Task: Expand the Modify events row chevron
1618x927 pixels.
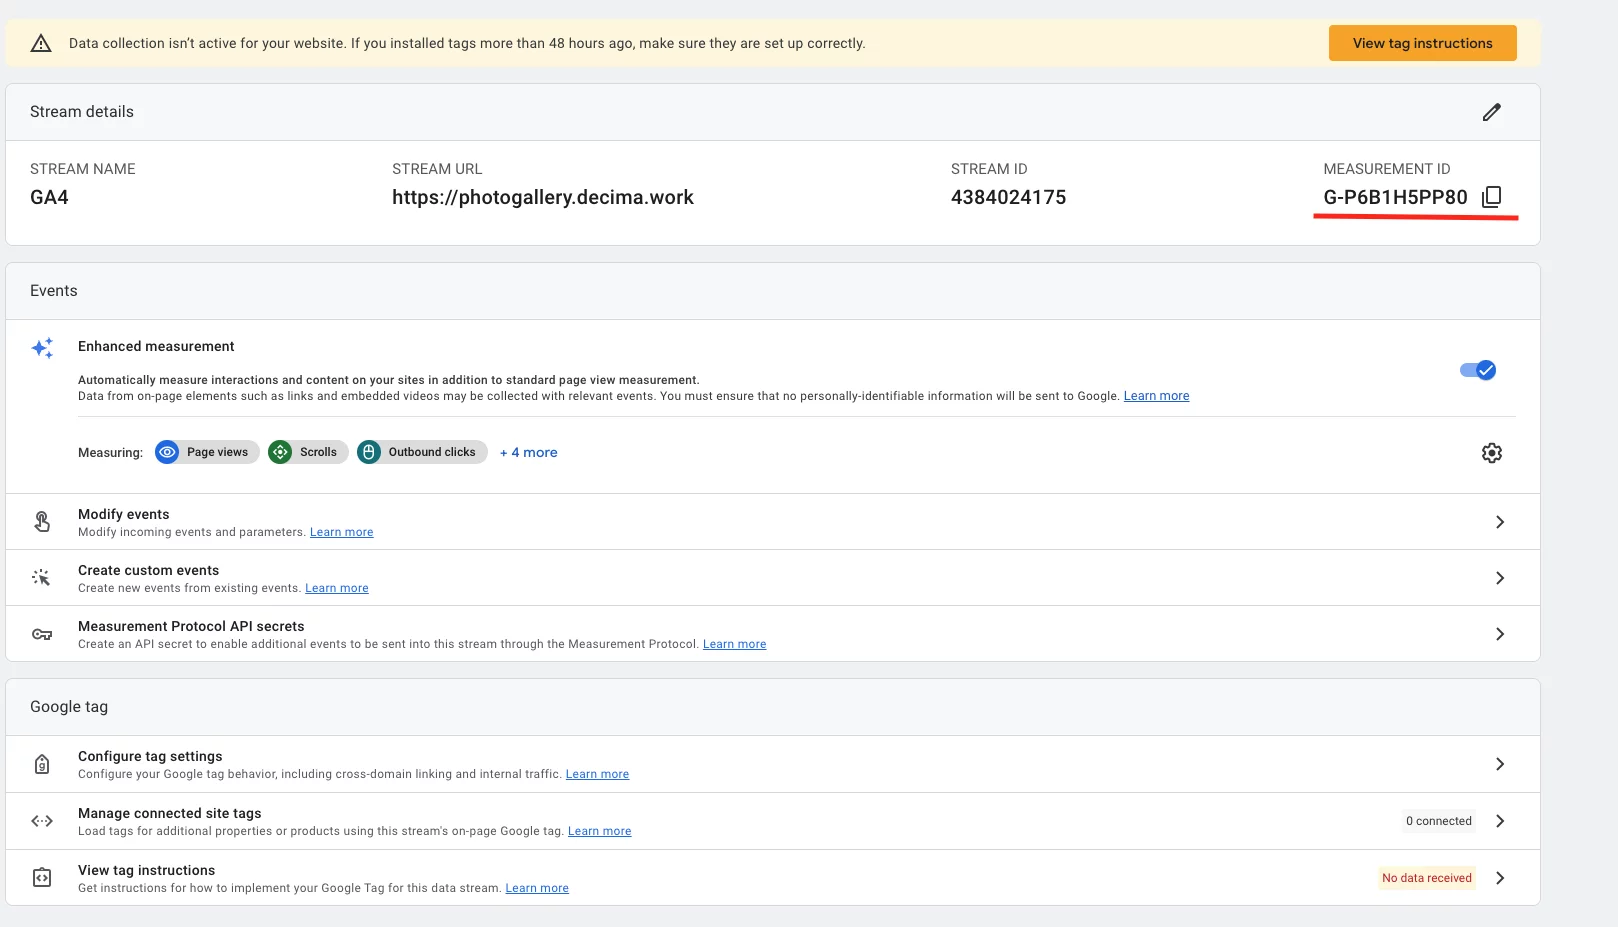Action: [x=1499, y=521]
